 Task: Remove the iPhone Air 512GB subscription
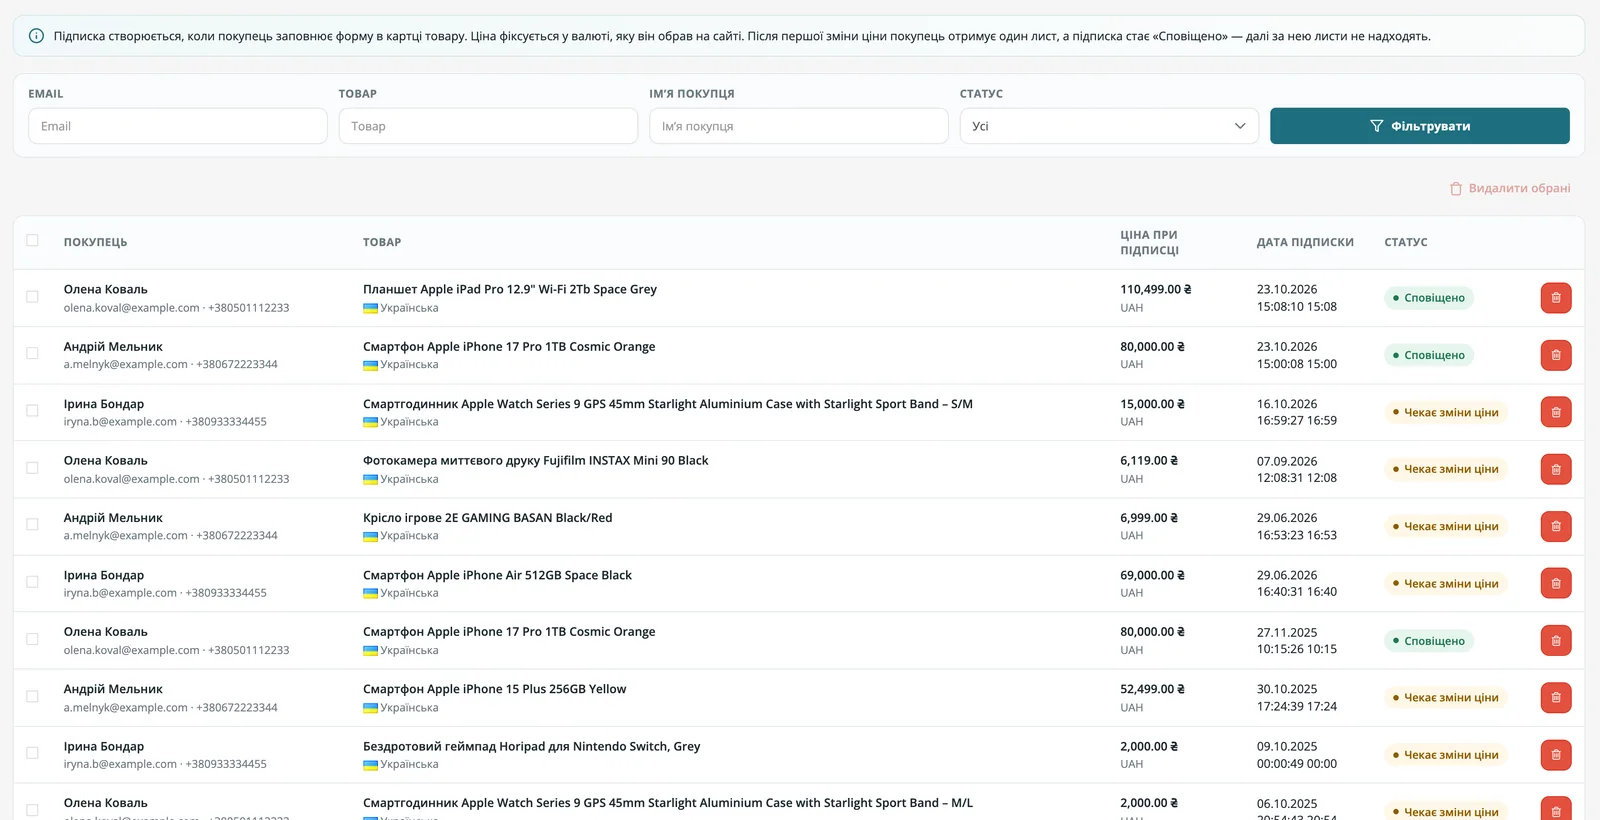[1556, 583]
